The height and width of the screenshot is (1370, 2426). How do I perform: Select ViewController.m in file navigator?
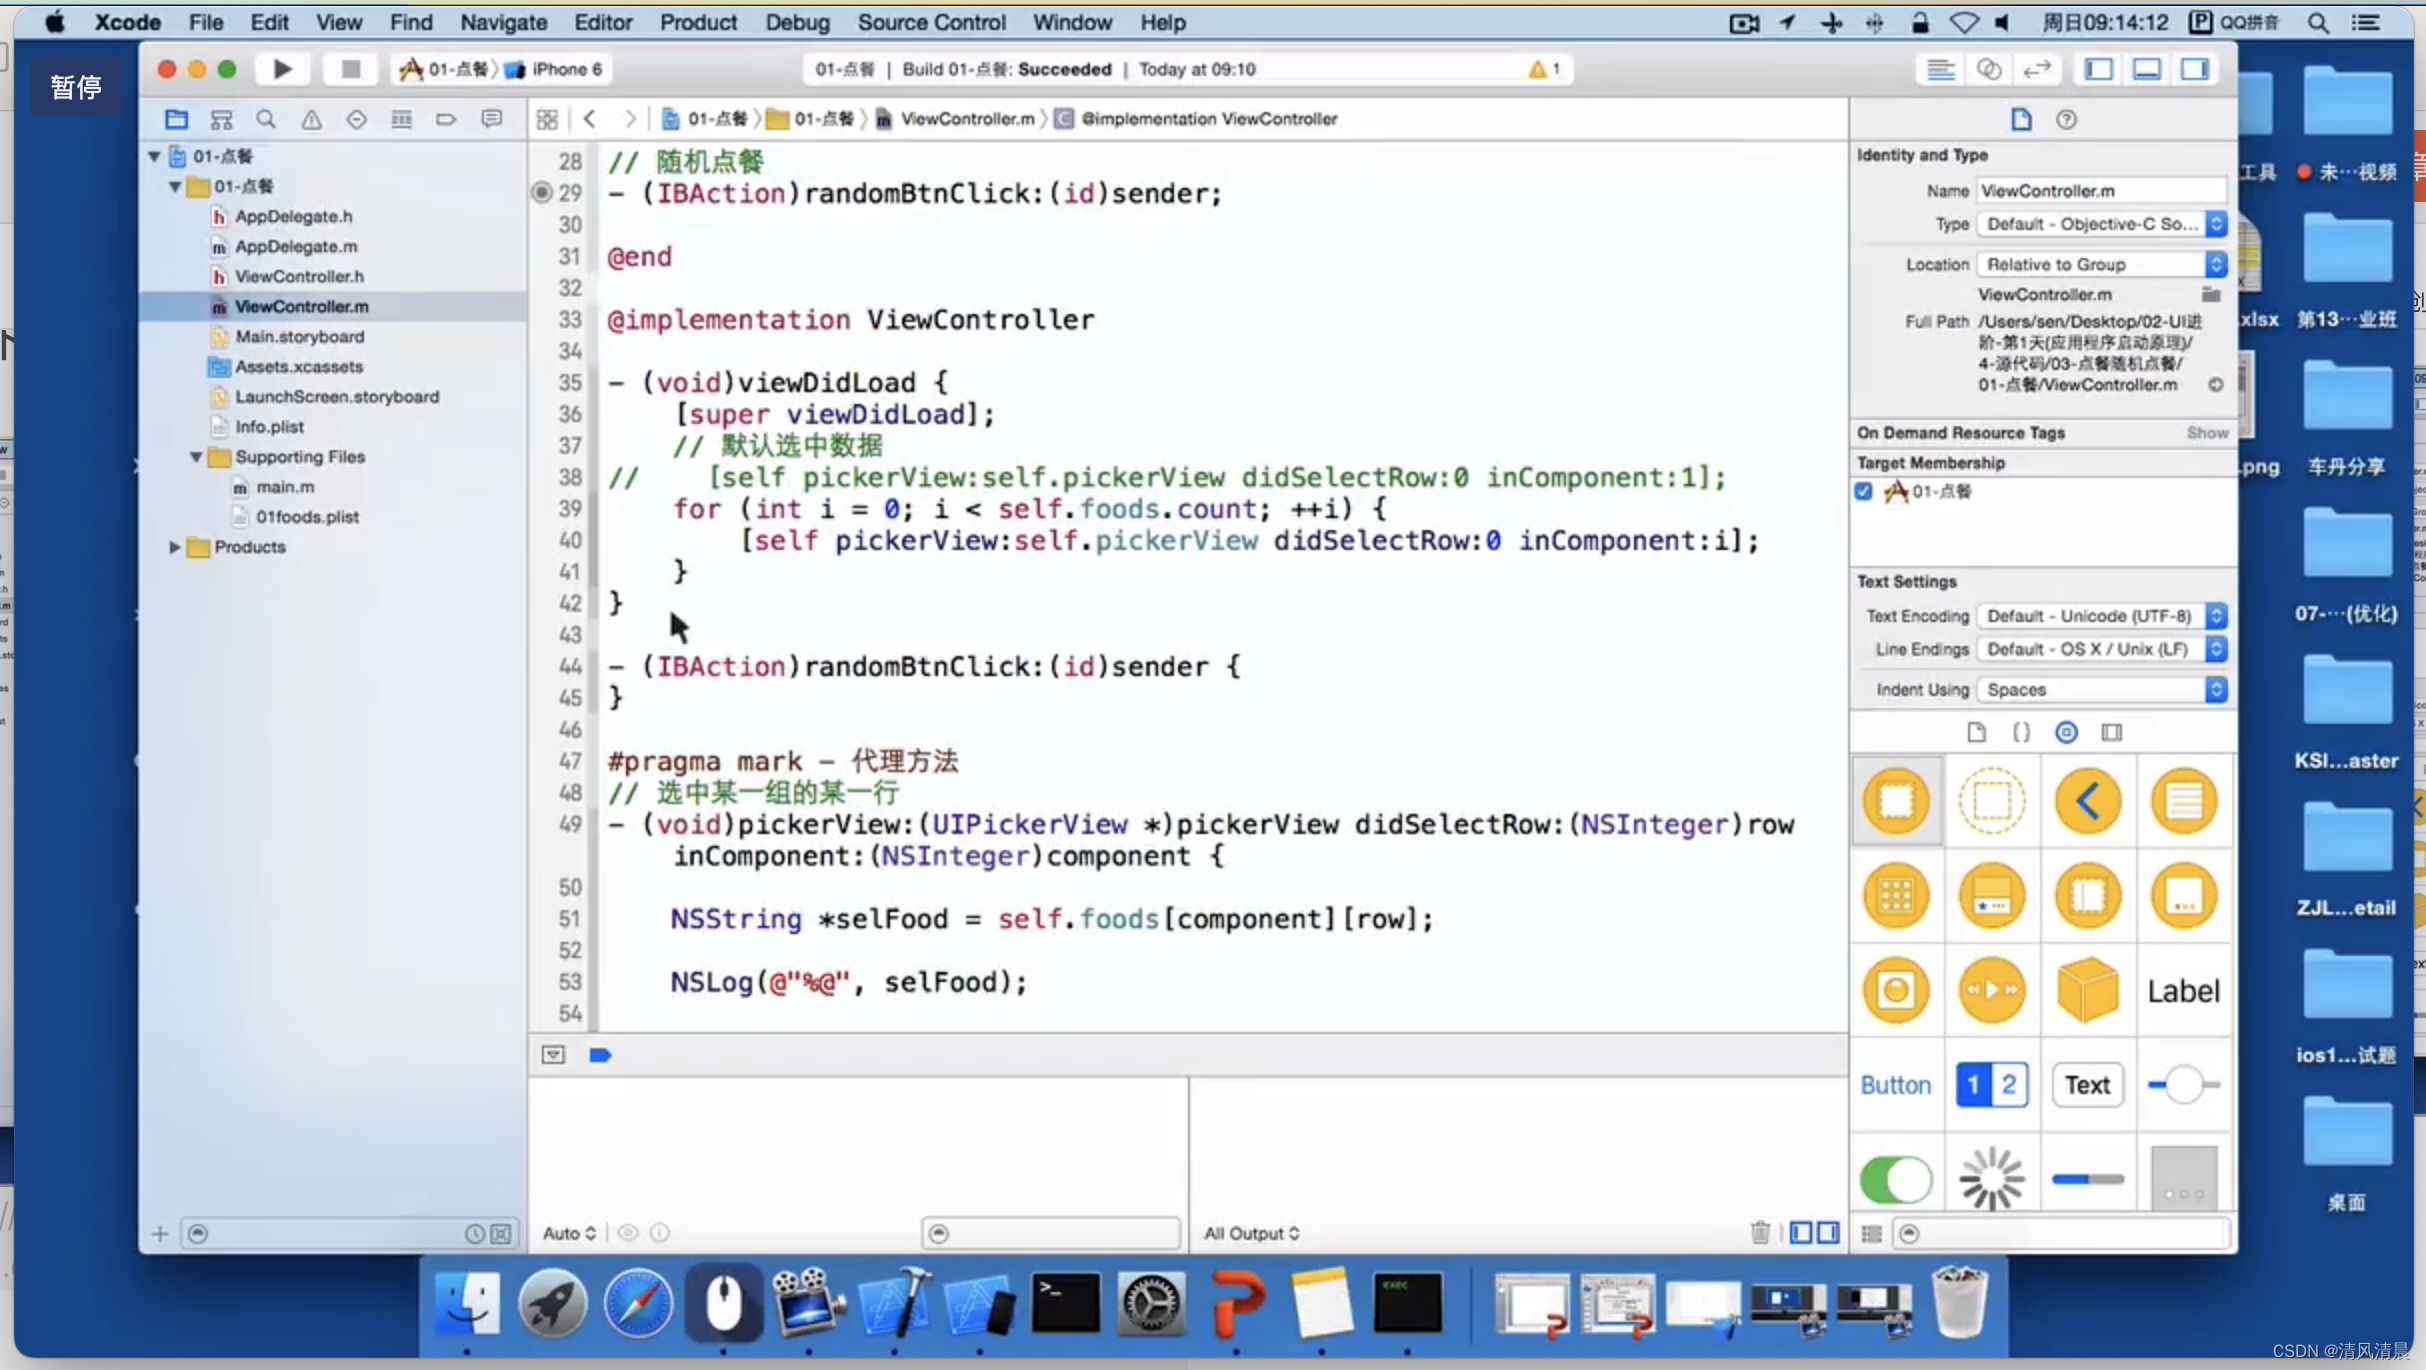[x=302, y=307]
